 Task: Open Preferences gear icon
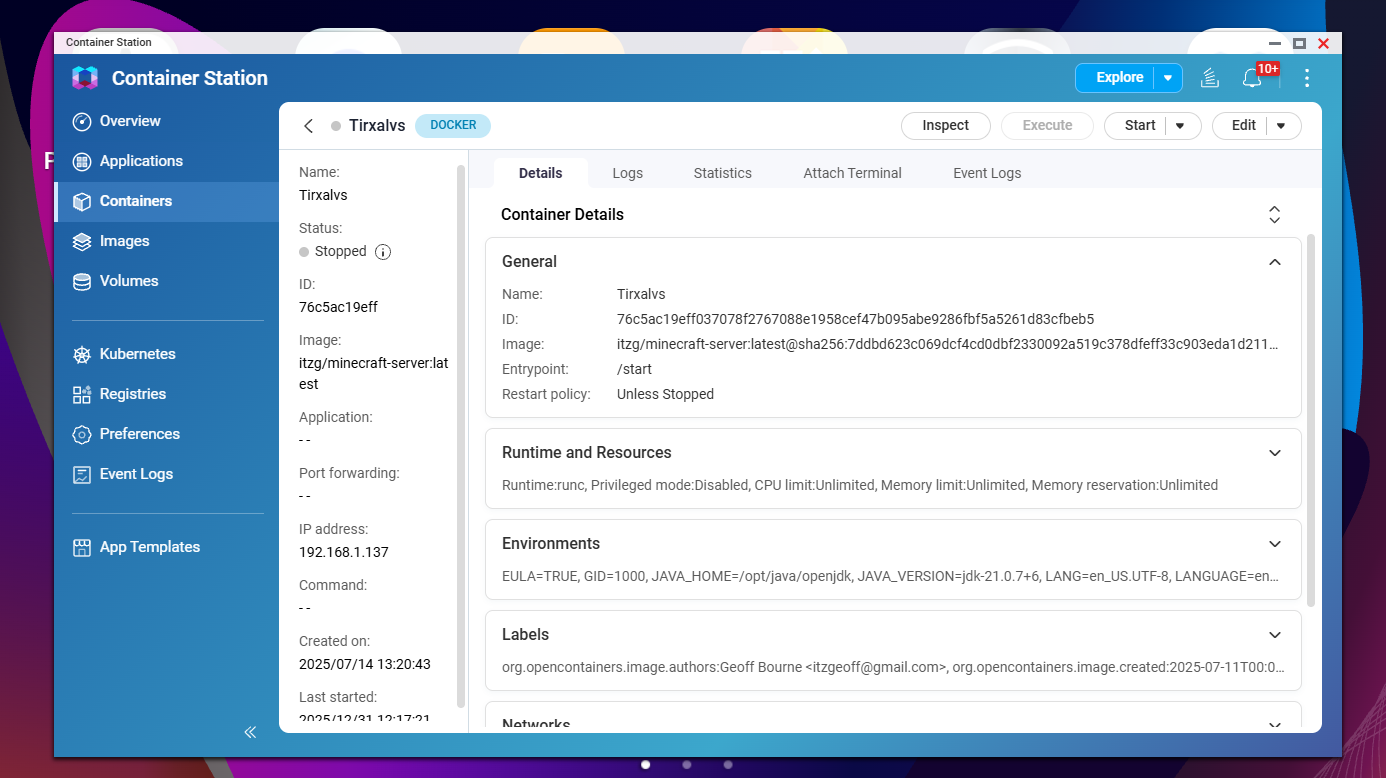tap(82, 434)
